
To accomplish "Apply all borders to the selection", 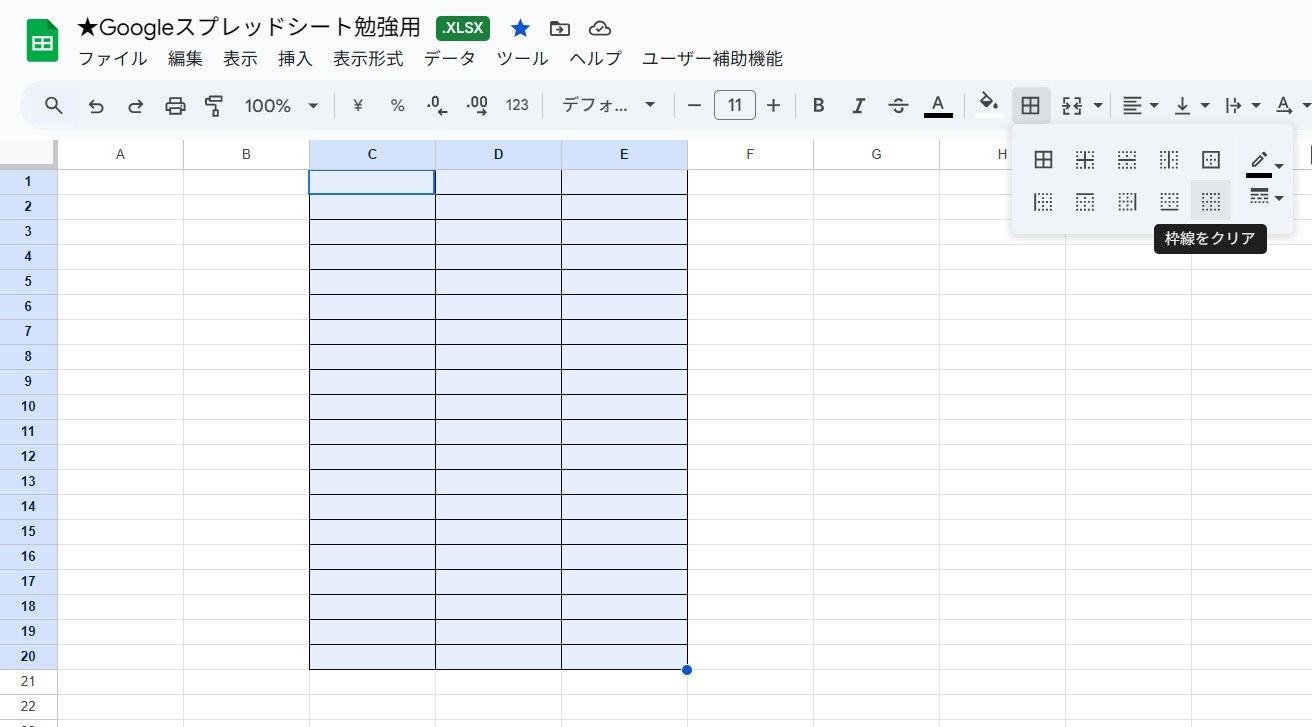I will click(1043, 160).
